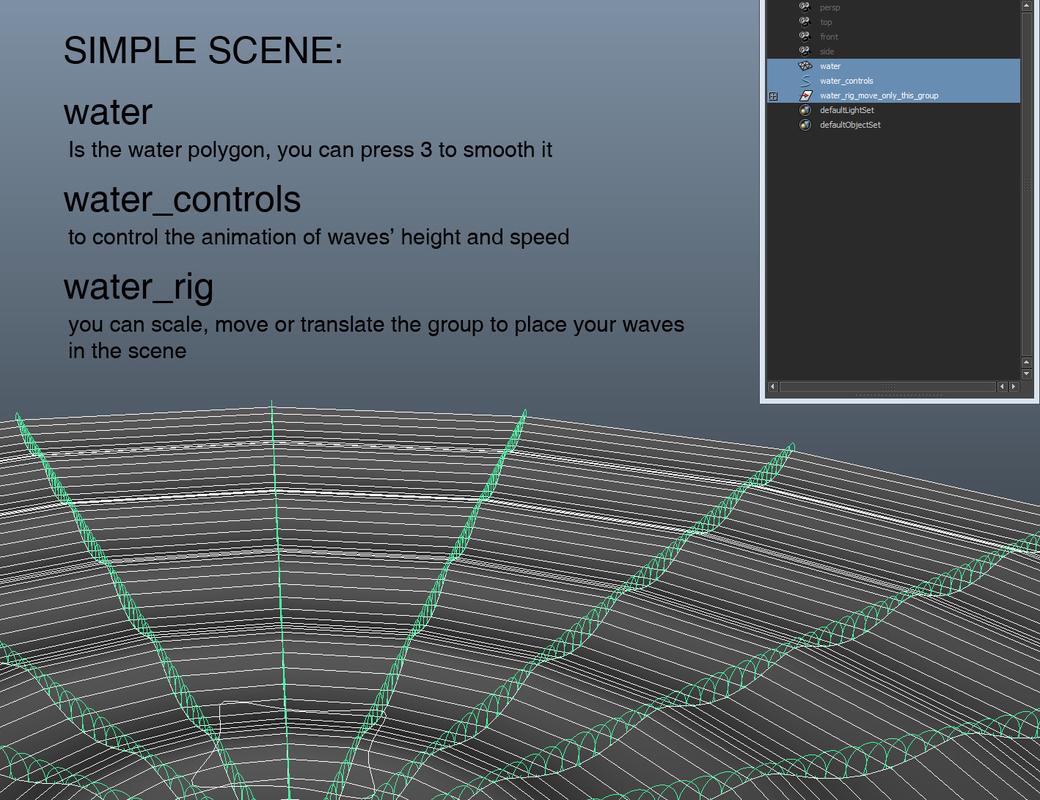1040x800 pixels.
Task: Select the water node in the Outliner
Action: tap(830, 66)
